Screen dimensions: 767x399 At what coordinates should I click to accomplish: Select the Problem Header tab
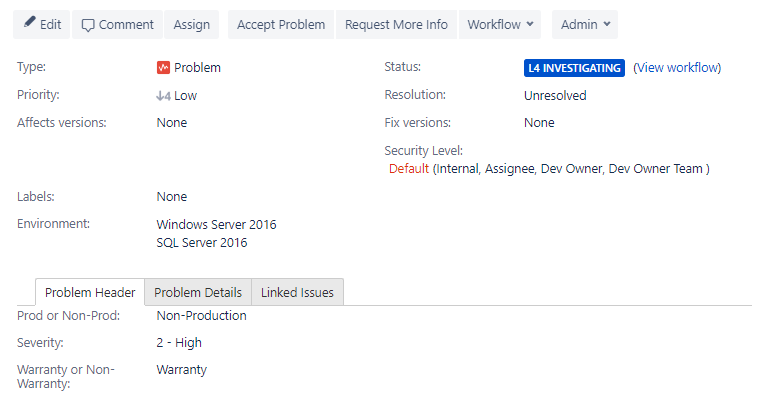pyautogui.click(x=90, y=292)
